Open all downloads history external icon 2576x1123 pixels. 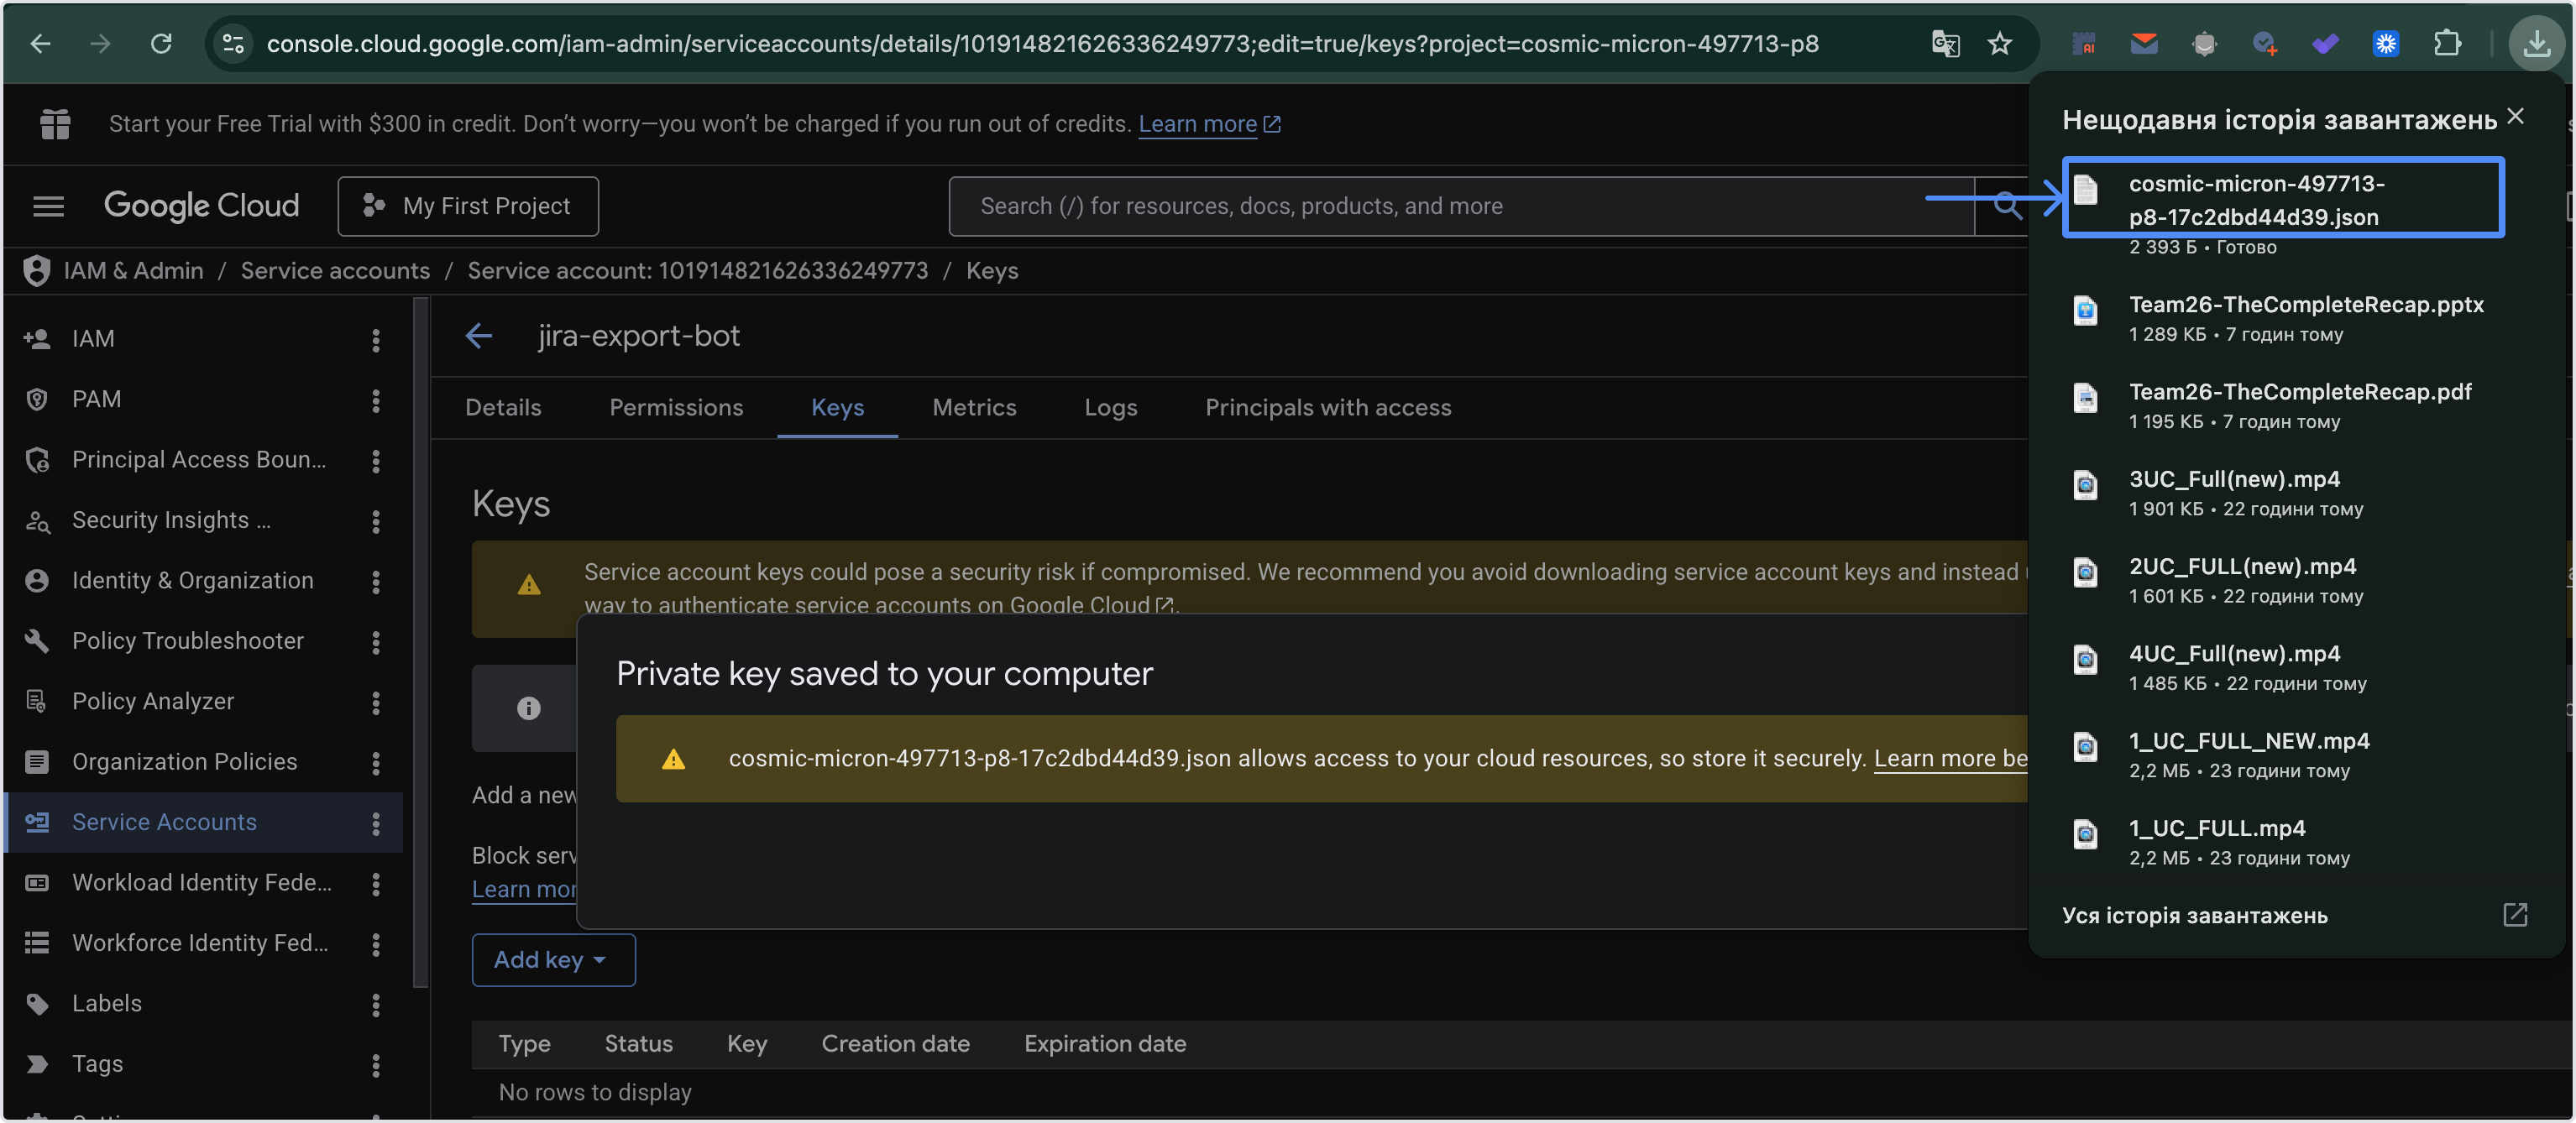tap(2515, 914)
